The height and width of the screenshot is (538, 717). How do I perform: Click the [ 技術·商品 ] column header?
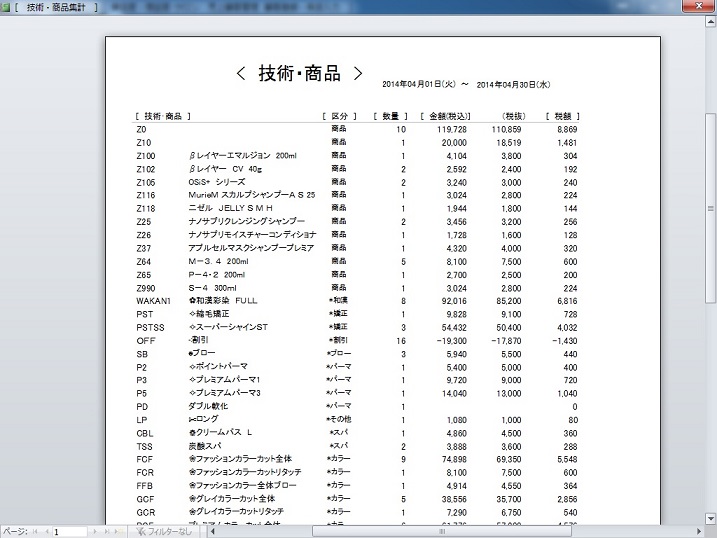tap(163, 117)
